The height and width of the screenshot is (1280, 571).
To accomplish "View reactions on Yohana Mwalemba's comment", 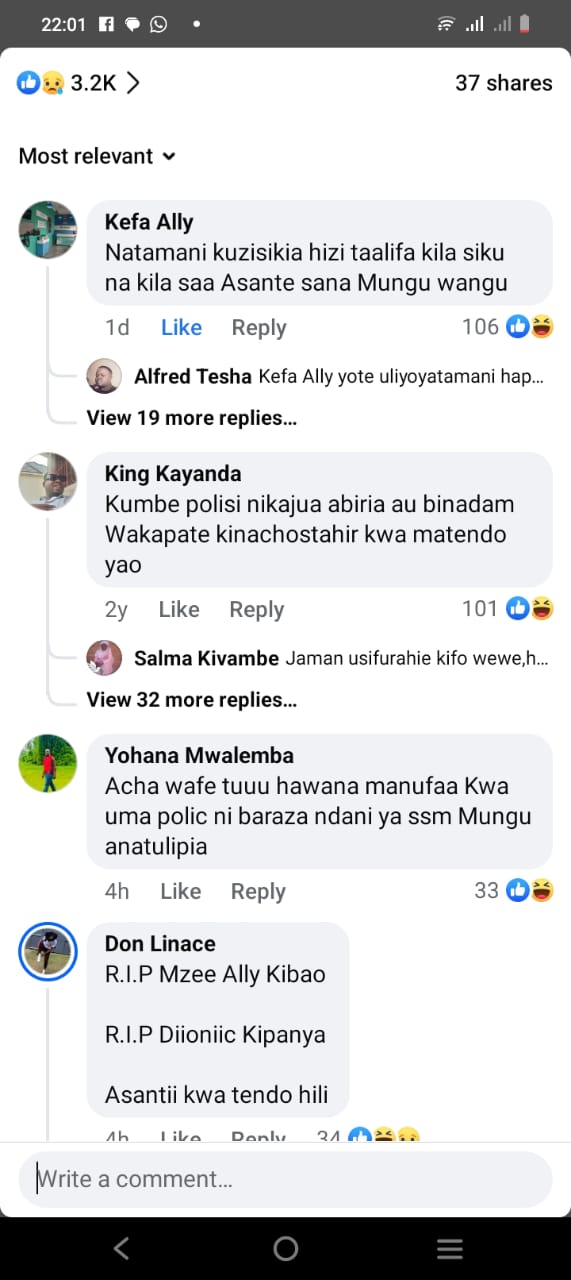I will 514,891.
